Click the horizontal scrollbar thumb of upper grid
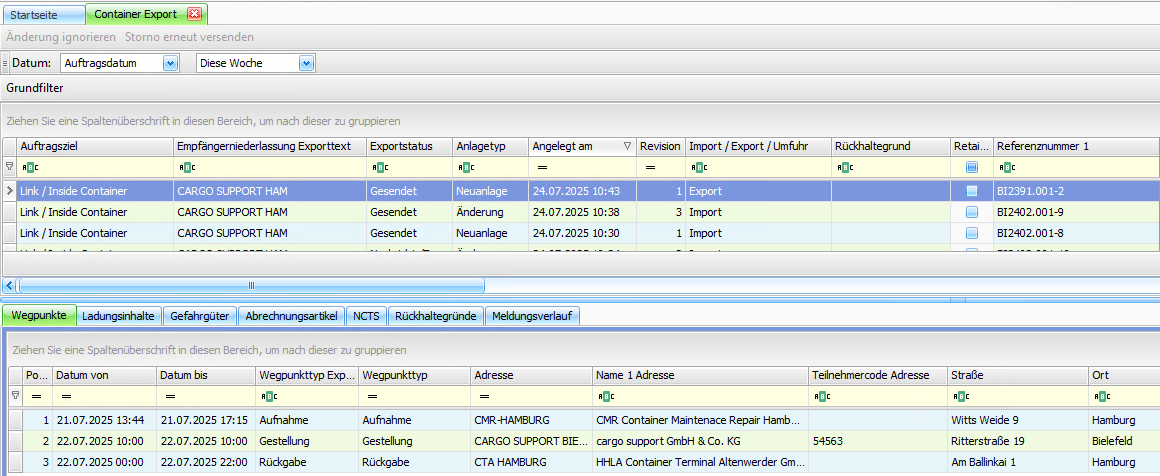The width and height of the screenshot is (1160, 476). point(250,285)
